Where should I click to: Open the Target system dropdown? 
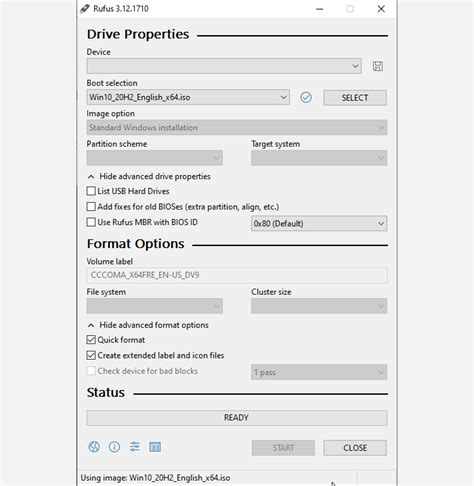[319, 158]
